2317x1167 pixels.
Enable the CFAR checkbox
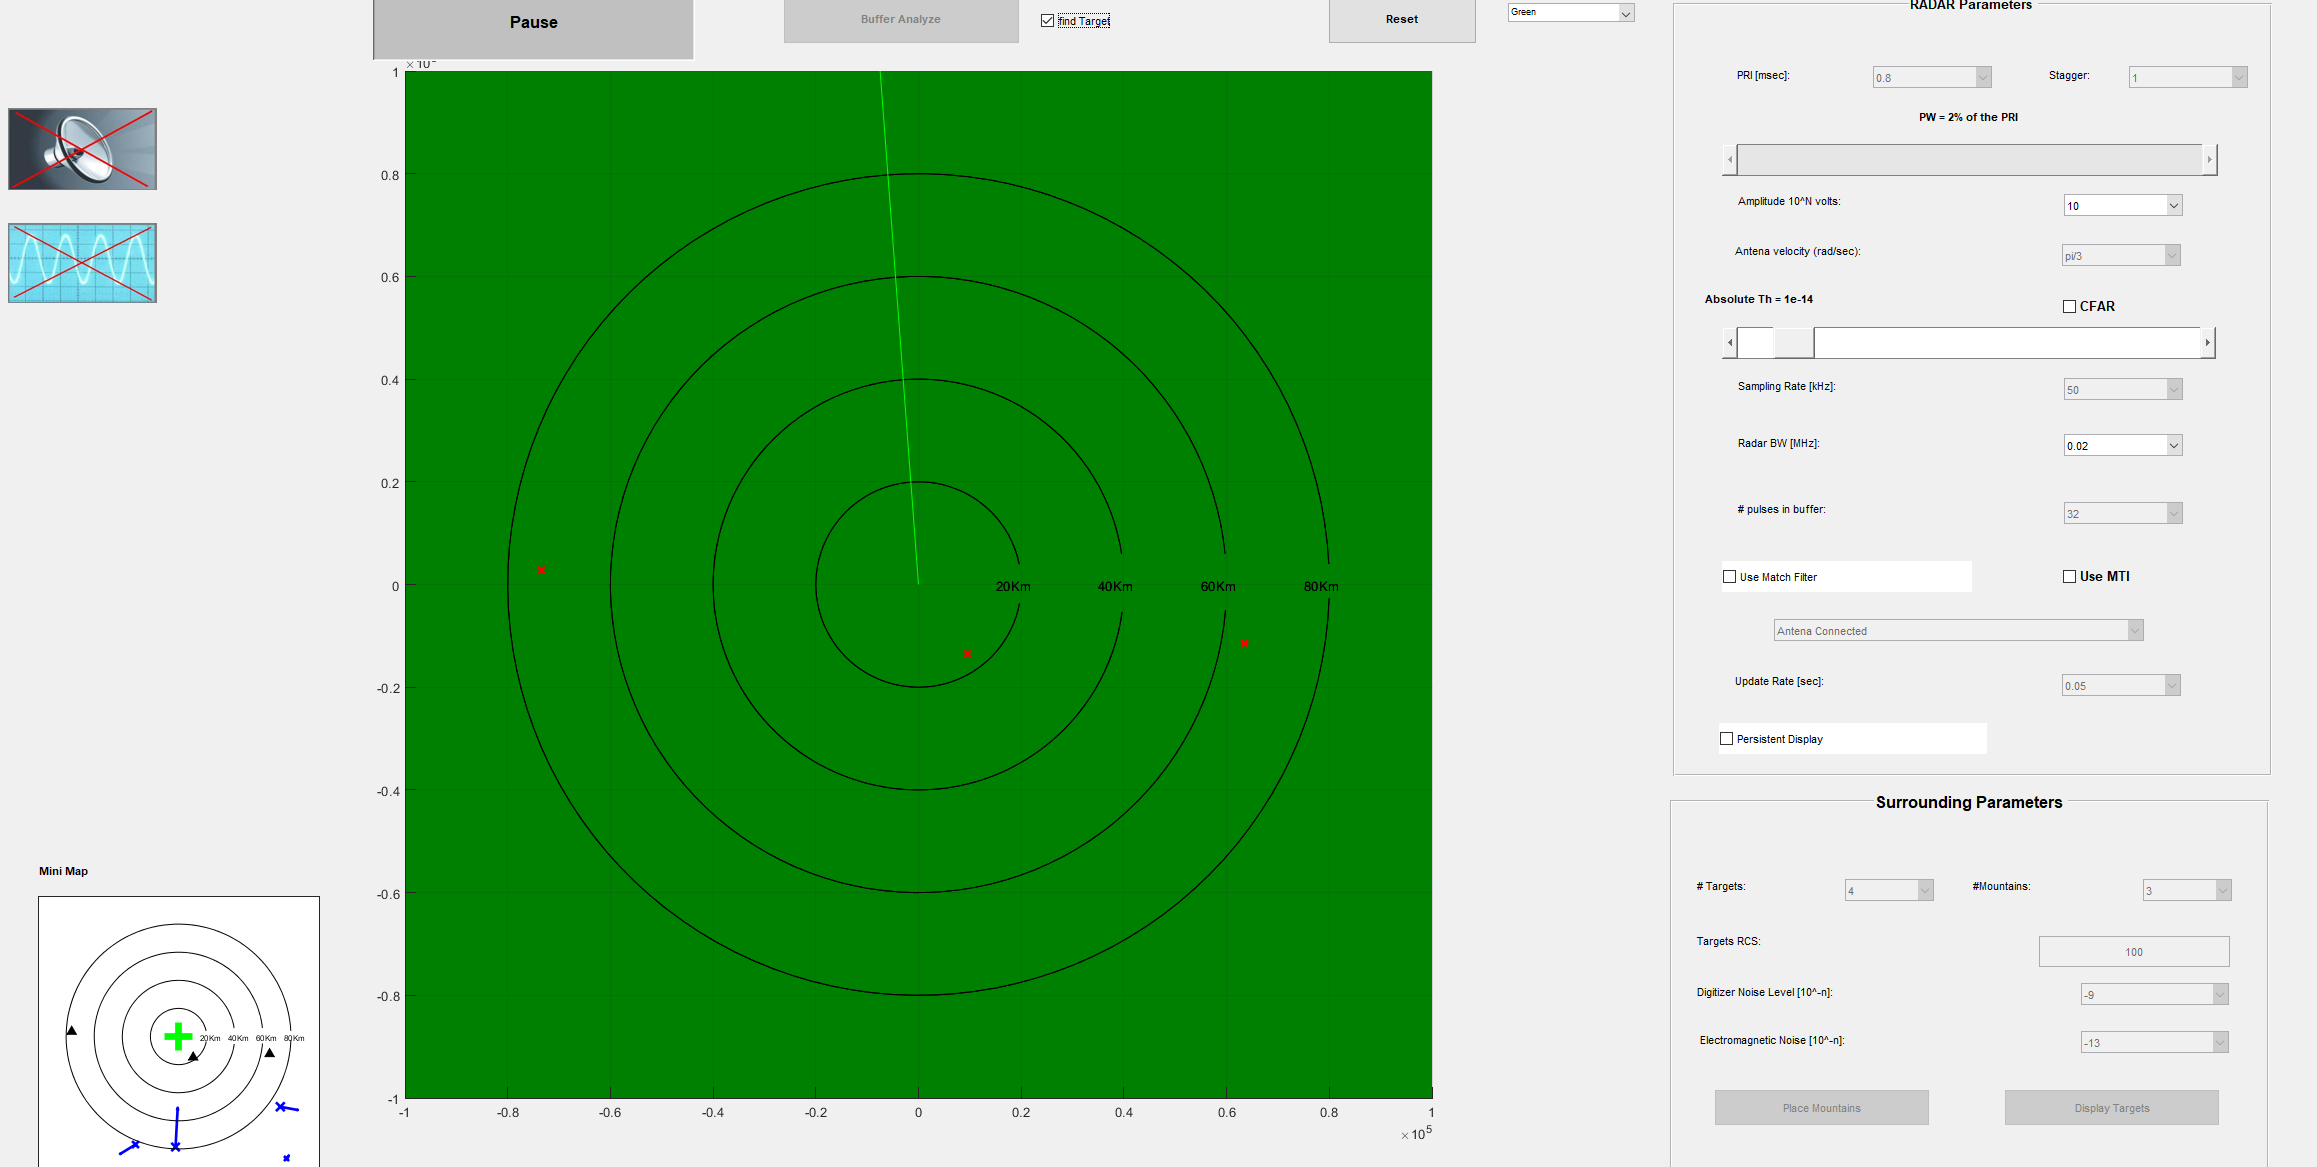point(2069,307)
